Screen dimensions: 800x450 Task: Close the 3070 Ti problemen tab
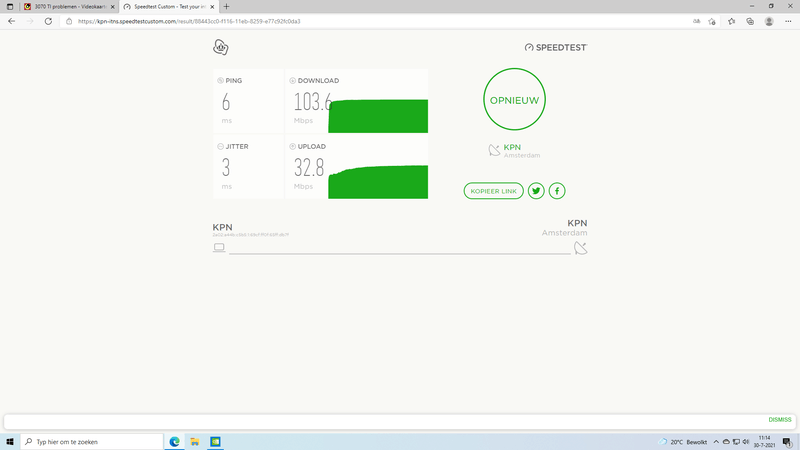tap(113, 7)
